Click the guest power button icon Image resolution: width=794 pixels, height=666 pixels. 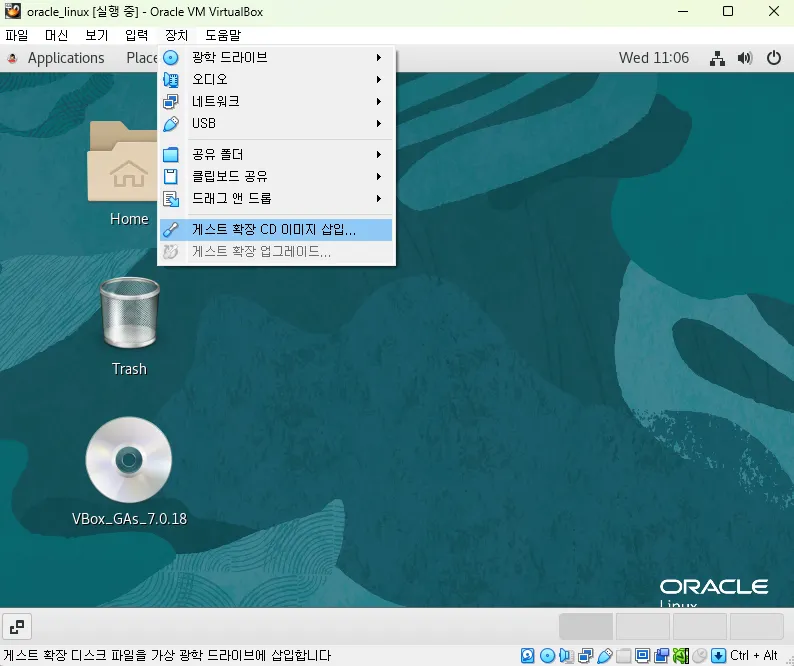coord(774,58)
